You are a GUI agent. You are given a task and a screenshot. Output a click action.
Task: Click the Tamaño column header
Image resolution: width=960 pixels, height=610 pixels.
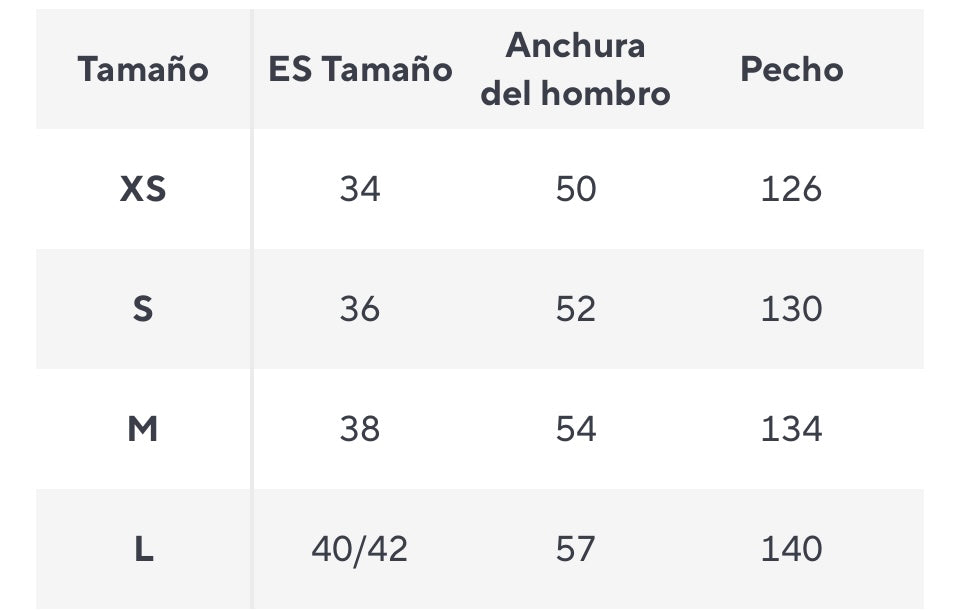click(143, 69)
